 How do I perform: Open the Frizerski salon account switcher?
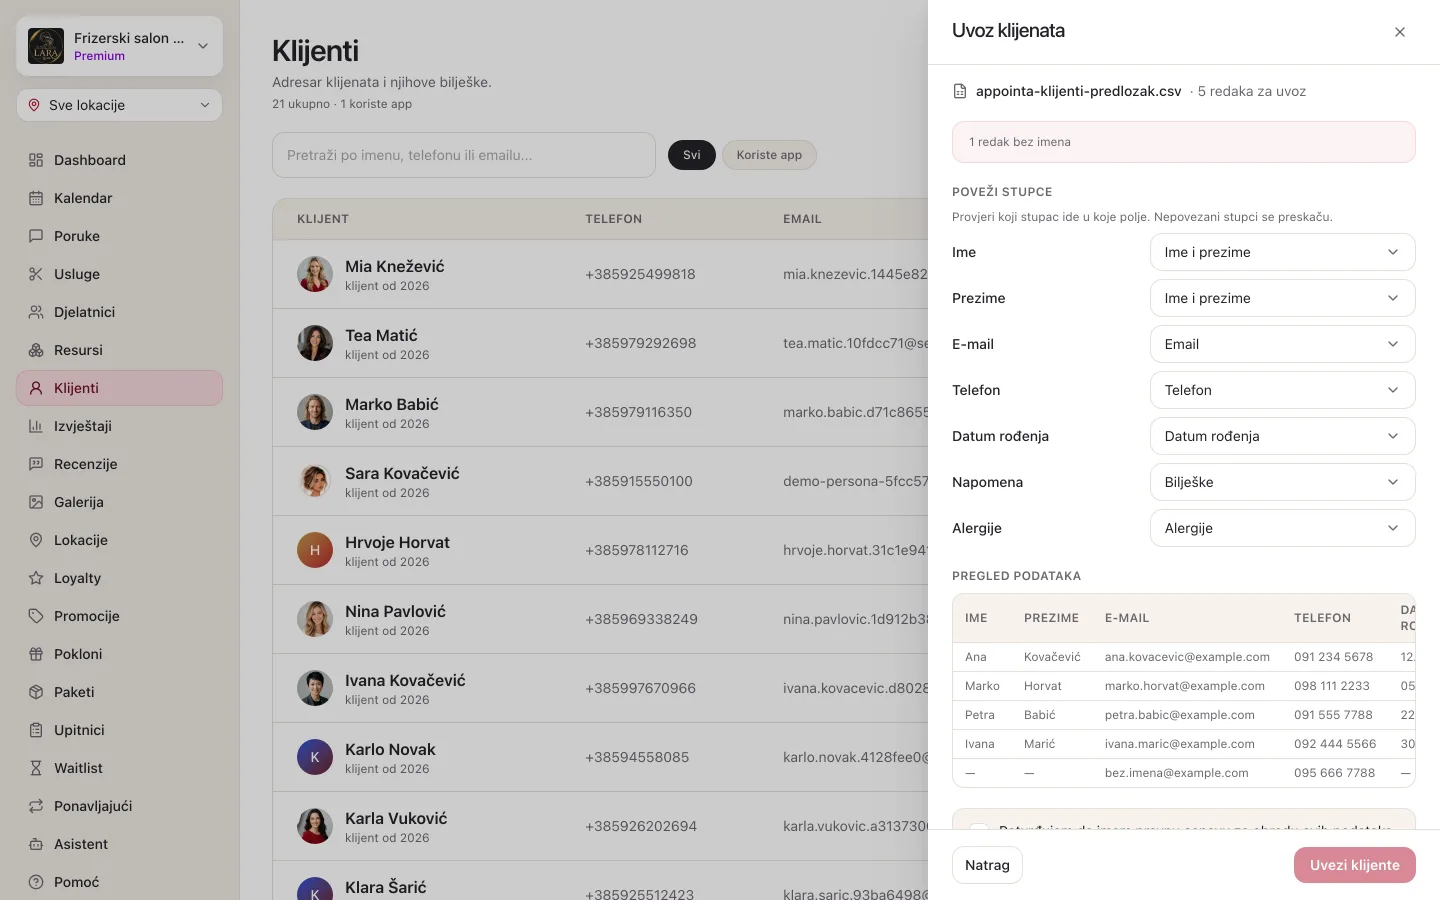(119, 46)
